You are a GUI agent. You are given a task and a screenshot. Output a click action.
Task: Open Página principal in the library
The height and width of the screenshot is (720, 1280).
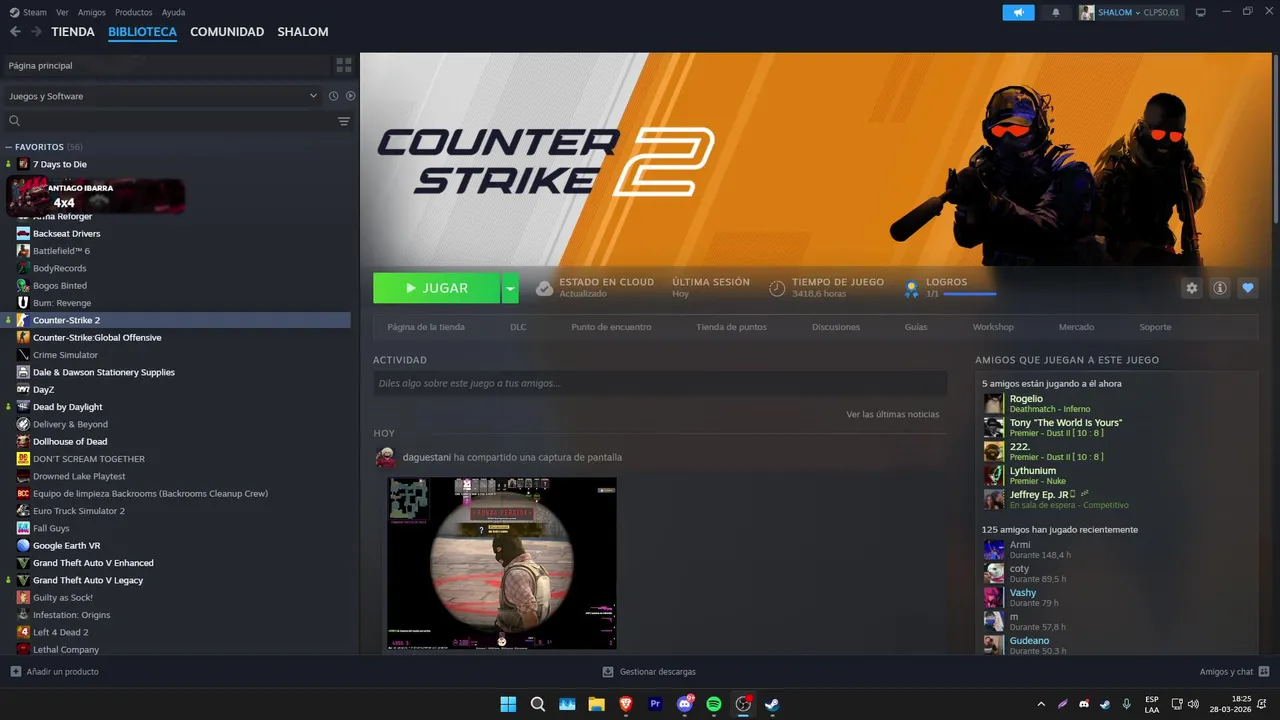[166, 65]
